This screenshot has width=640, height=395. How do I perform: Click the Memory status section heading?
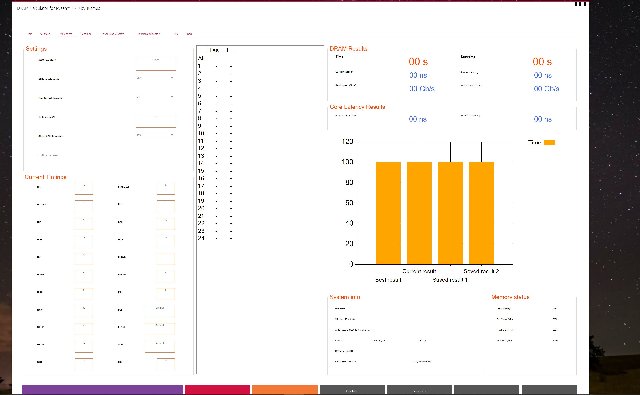click(x=510, y=297)
